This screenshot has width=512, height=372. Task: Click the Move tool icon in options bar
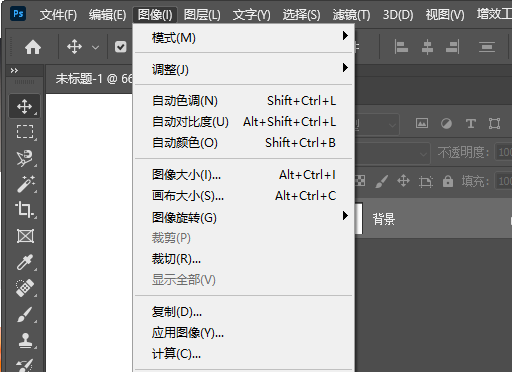[74, 47]
